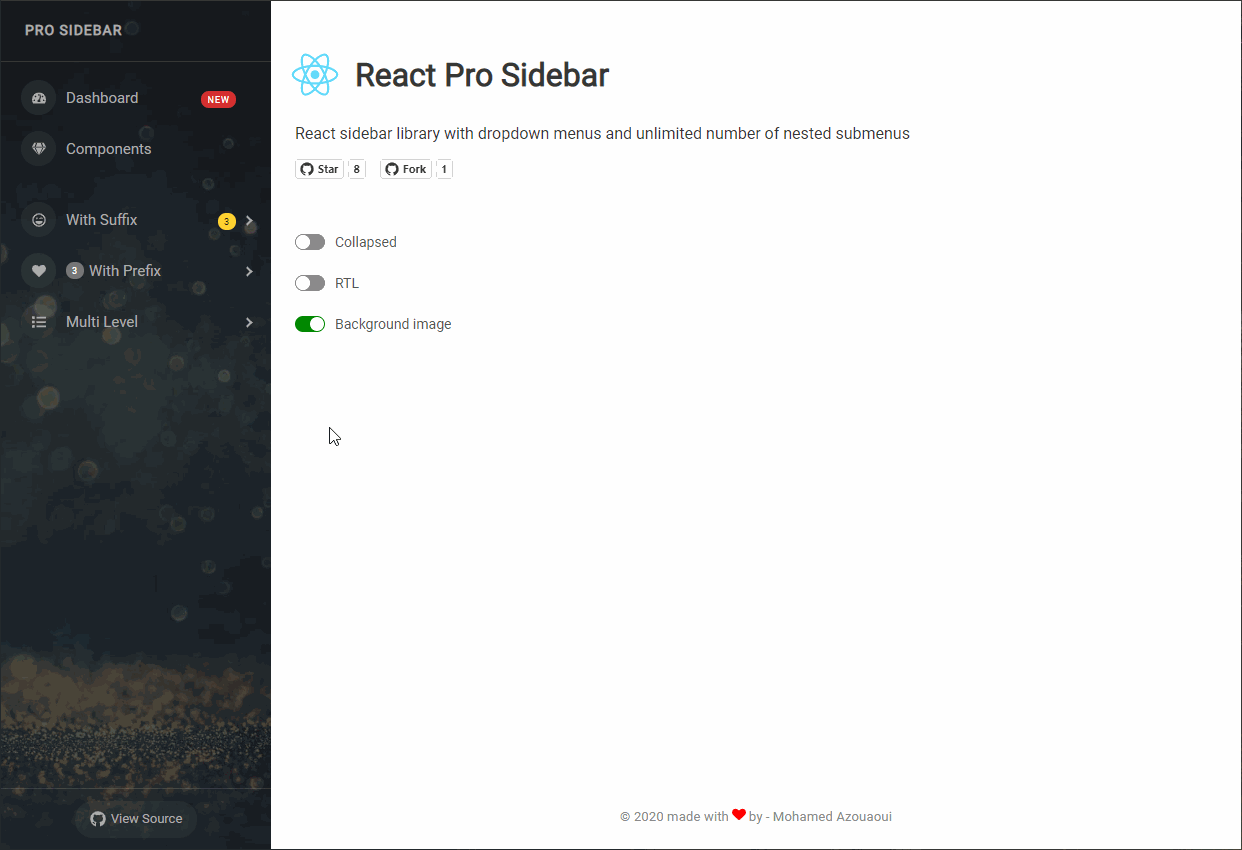Click the star count showing 8
1242x850 pixels.
356,168
